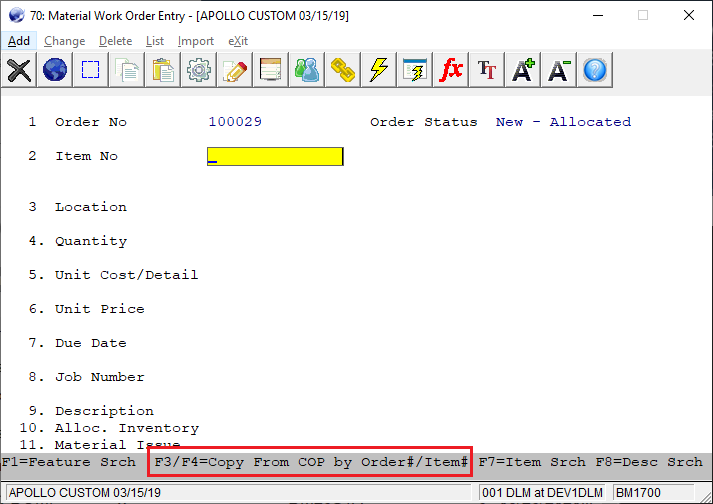713x504 pixels.
Task: Open the List menu
Action: pos(155,41)
